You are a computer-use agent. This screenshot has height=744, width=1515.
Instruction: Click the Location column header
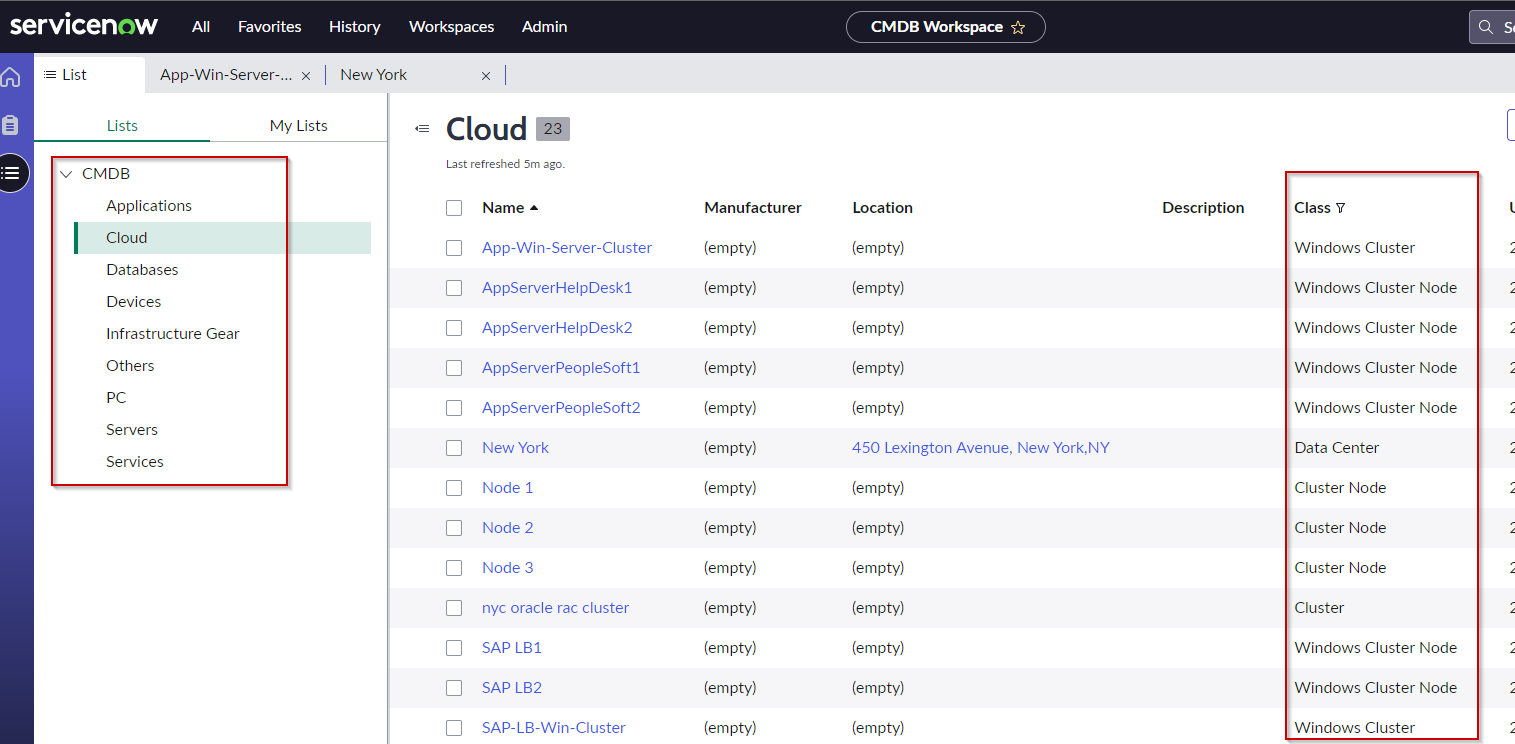pyautogui.click(x=882, y=208)
